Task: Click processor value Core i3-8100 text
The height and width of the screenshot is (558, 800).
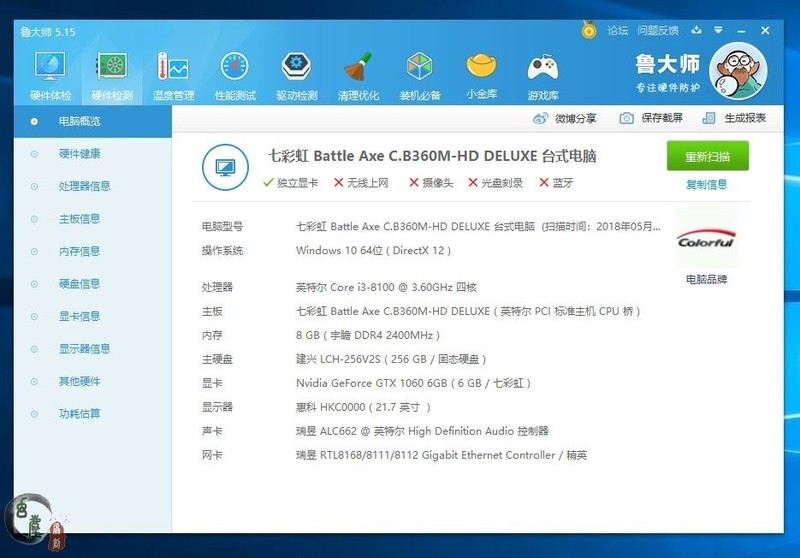Action: [386, 287]
